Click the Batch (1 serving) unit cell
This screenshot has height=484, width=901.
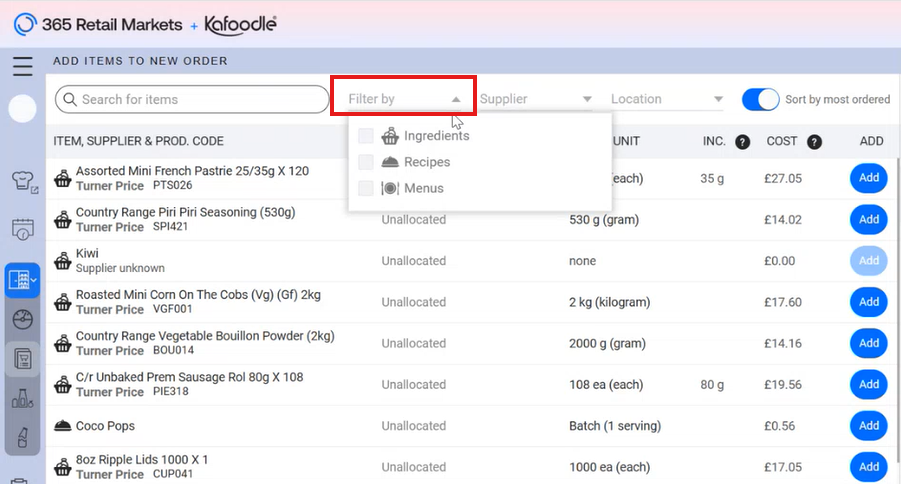click(615, 426)
